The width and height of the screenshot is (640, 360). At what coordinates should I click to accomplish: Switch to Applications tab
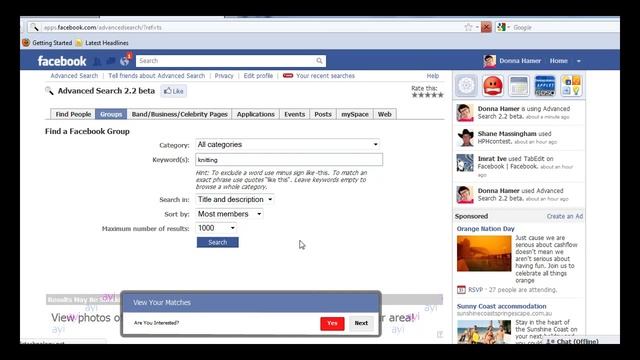pos(256,114)
